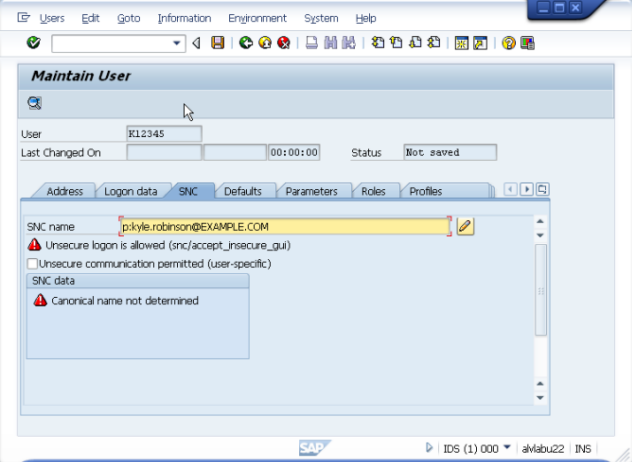
Task: Click the User field K12345
Action: click(164, 134)
